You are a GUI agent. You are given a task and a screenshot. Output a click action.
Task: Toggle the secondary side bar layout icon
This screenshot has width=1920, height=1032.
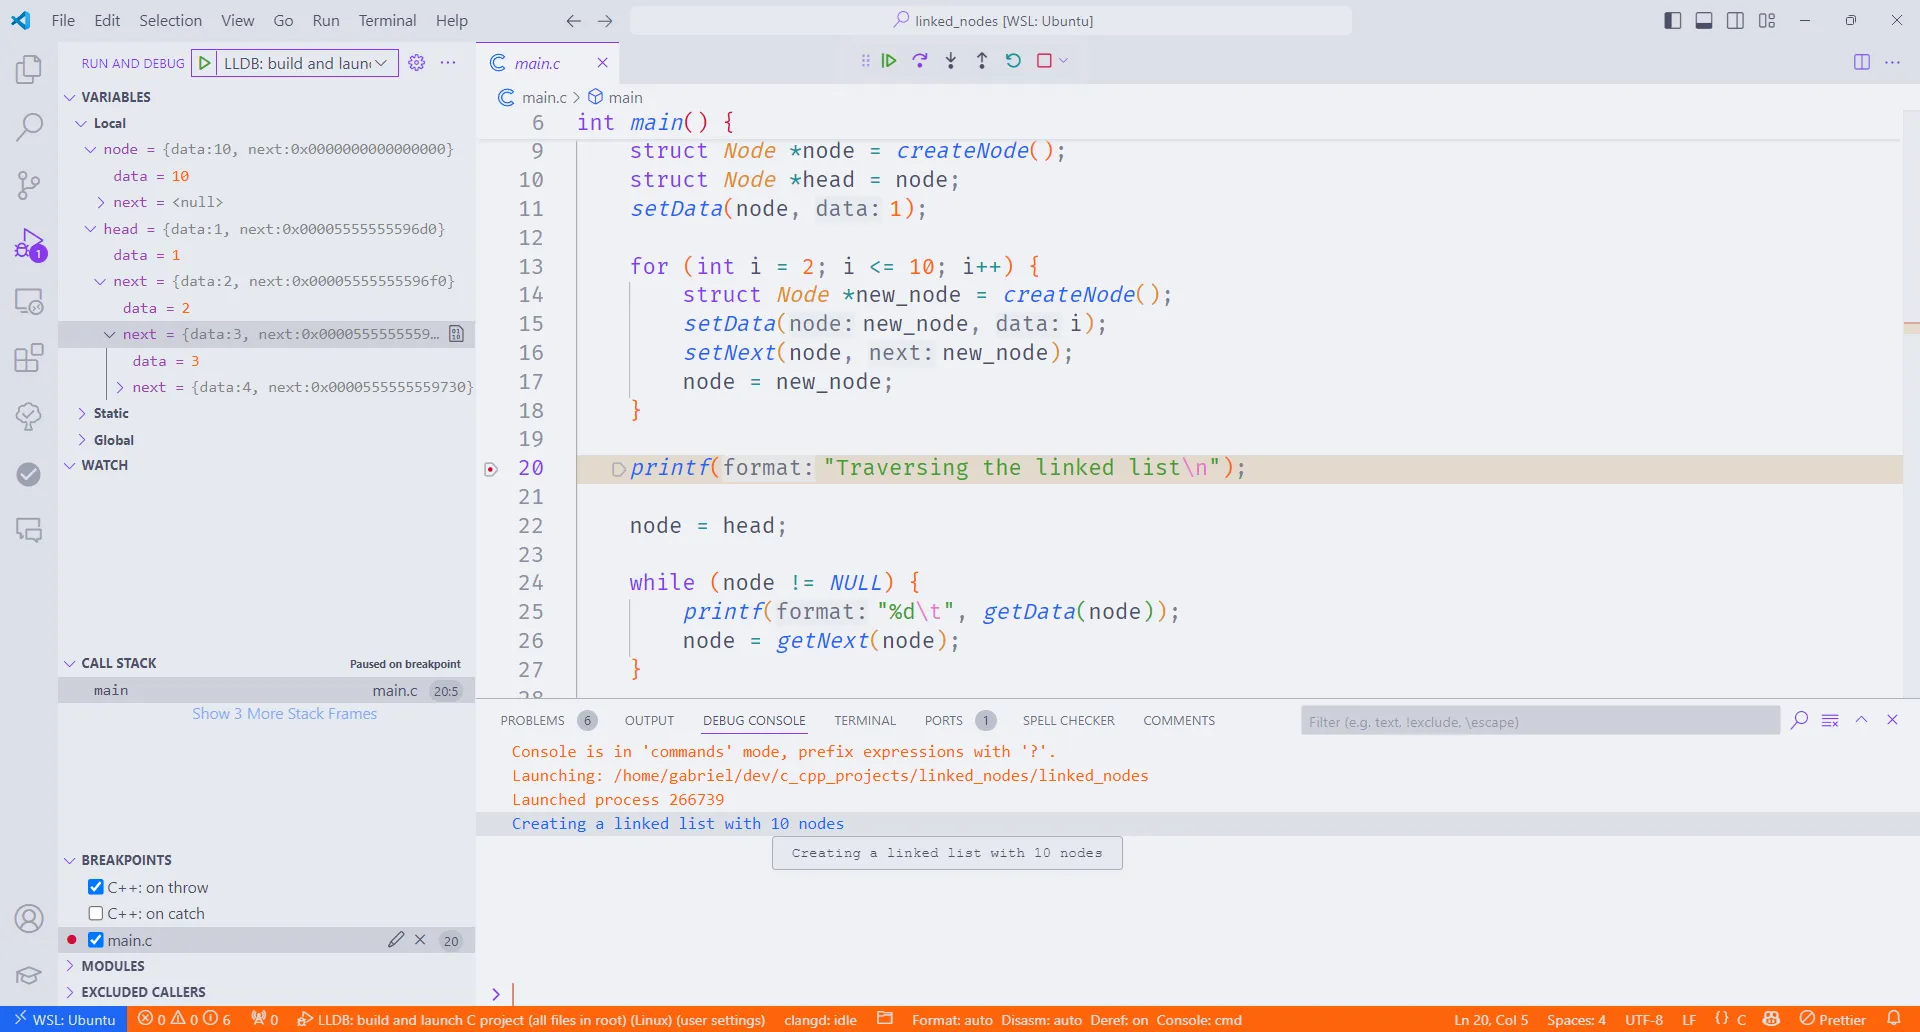coord(1736,20)
